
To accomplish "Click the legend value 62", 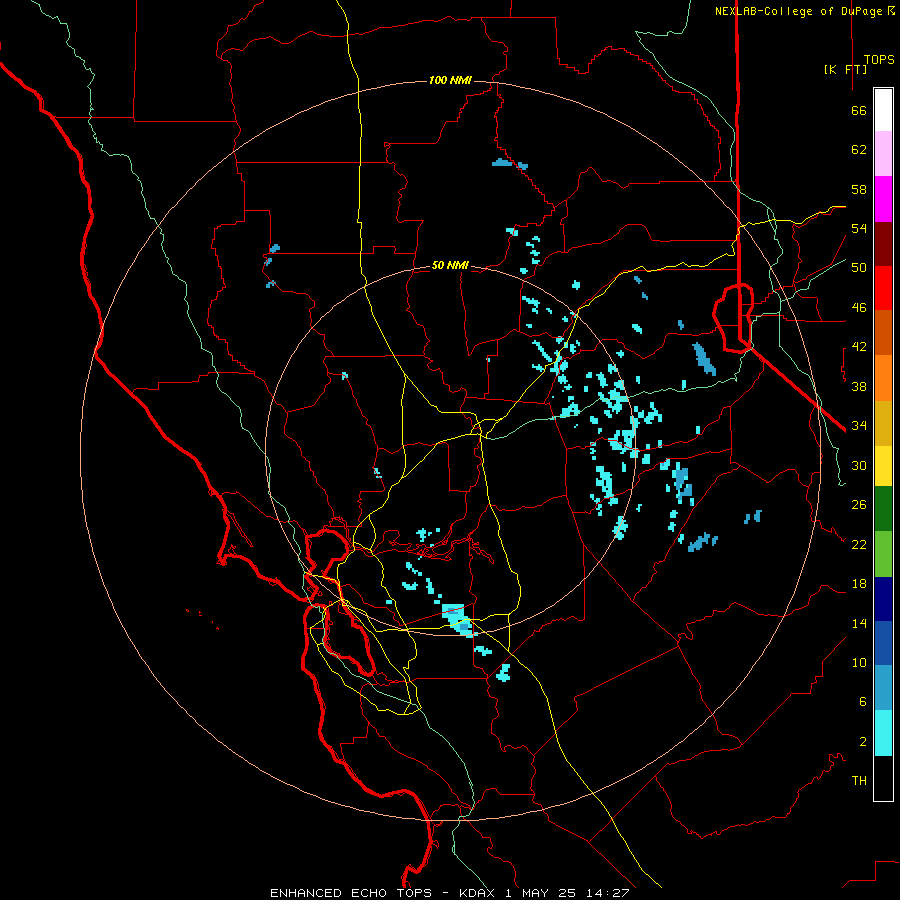I will (859, 150).
